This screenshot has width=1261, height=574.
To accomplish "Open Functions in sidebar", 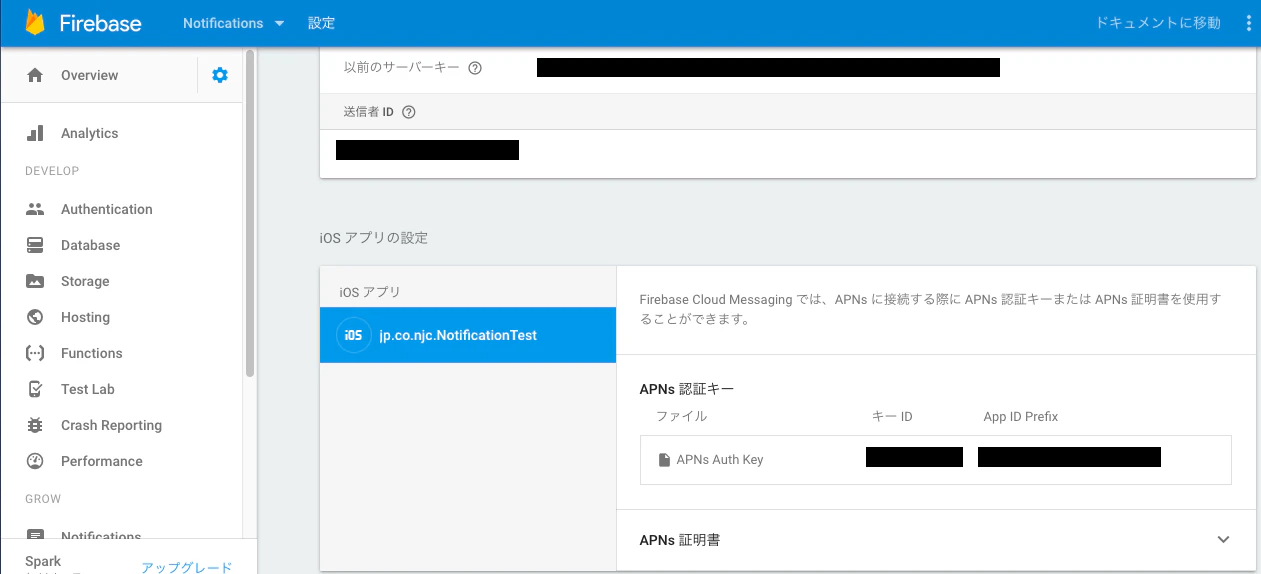I will point(92,353).
